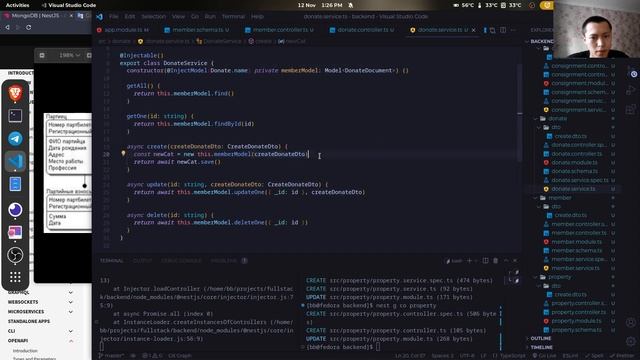Split the terminal panel

pos(485,260)
